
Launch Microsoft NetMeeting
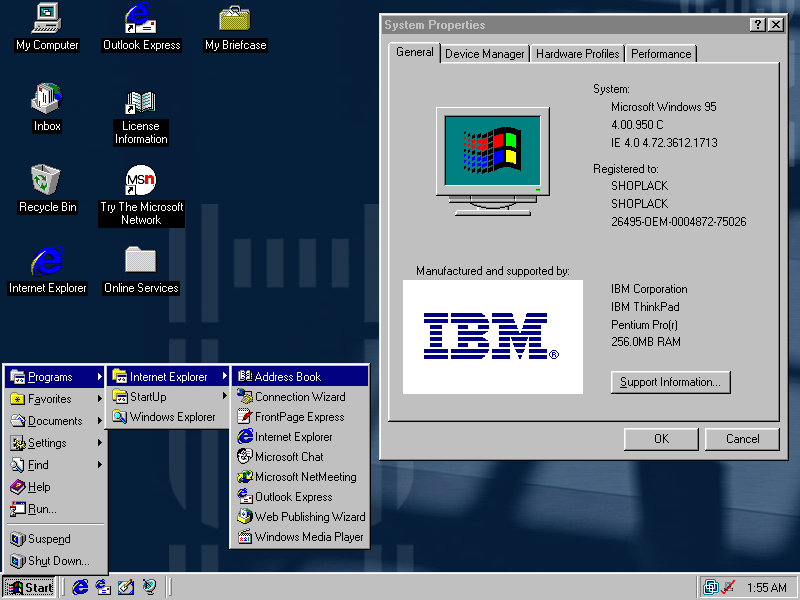tap(300, 477)
